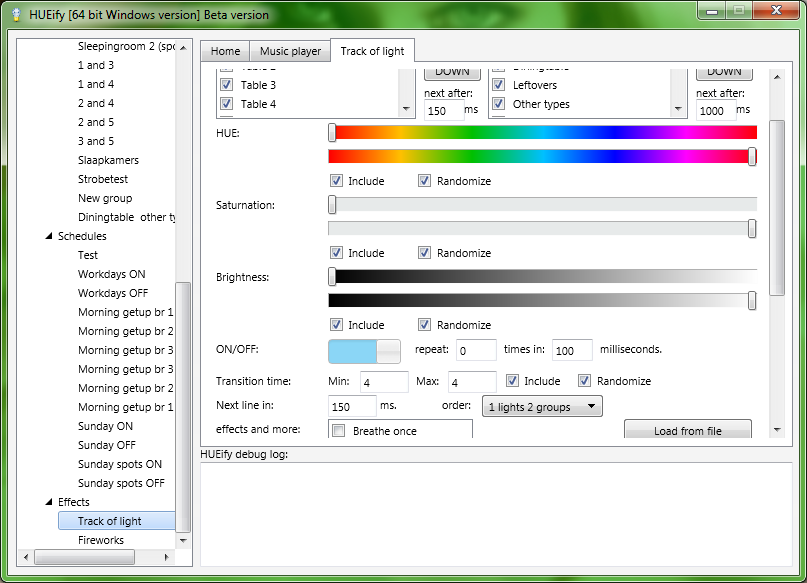Click the upper Brightness slider handle
This screenshot has width=807, height=583.
coord(332,277)
